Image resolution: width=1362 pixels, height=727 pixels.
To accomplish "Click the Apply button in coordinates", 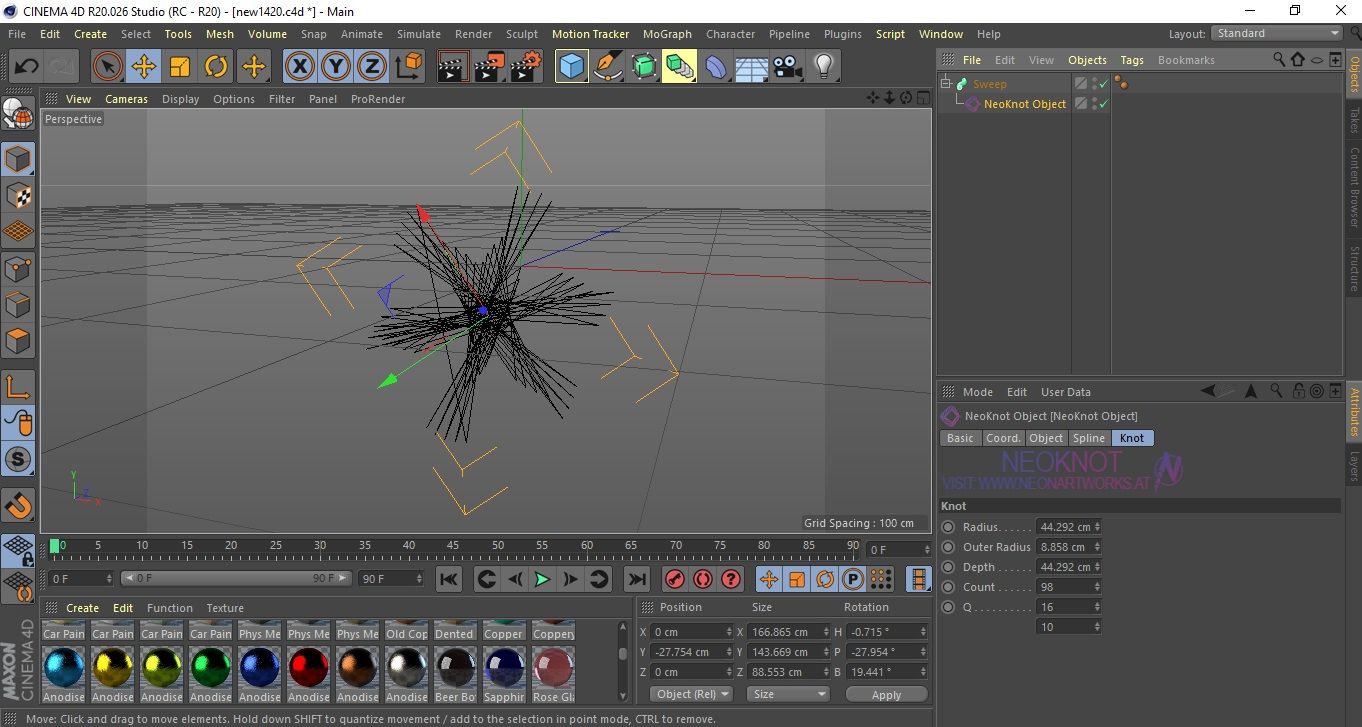I will tap(885, 694).
